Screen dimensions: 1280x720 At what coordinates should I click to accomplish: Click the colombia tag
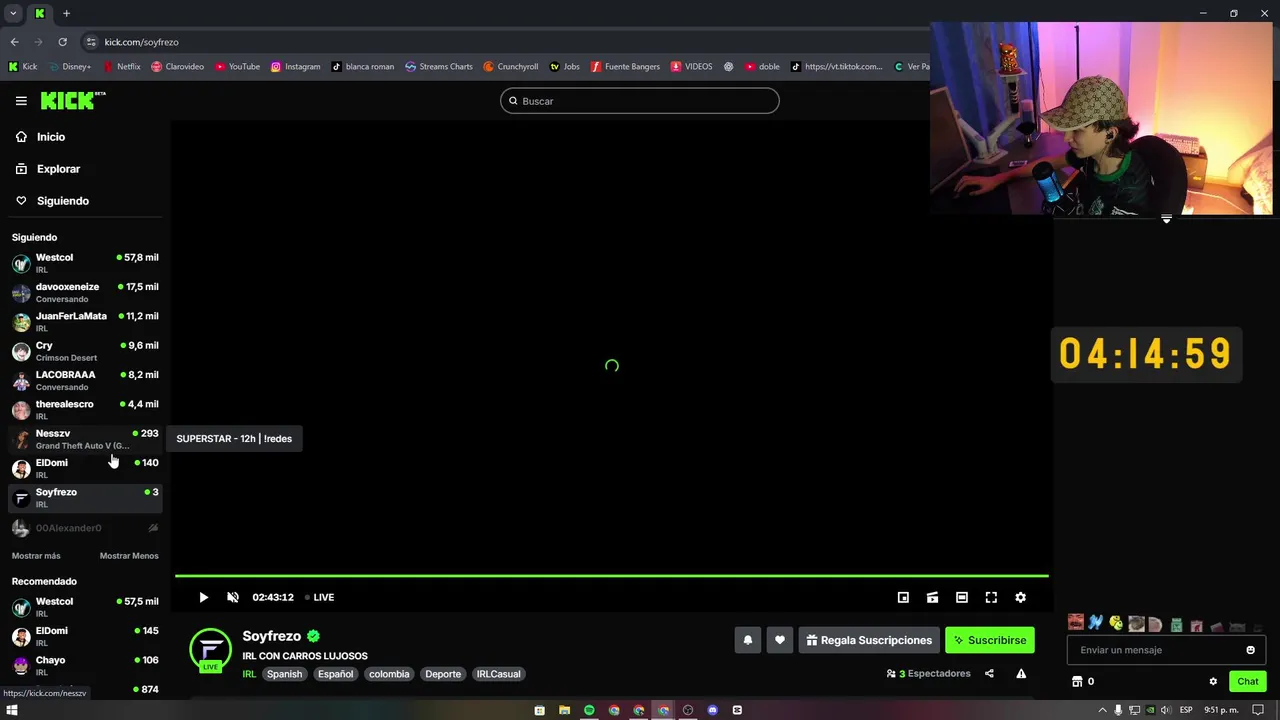click(389, 674)
